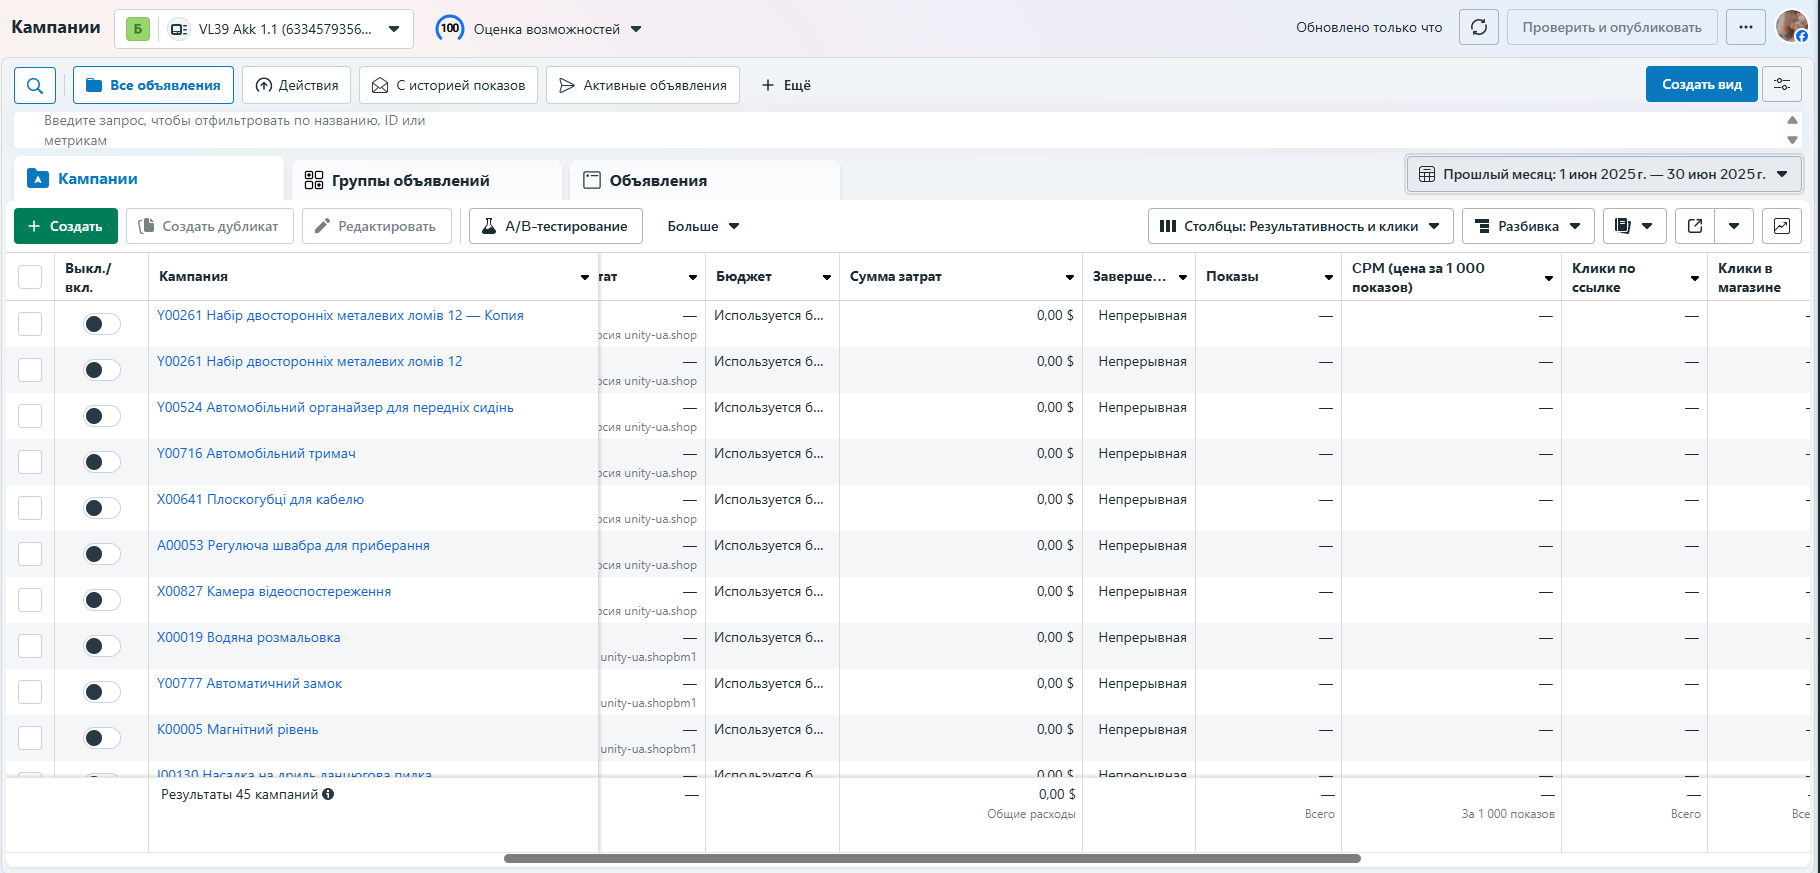The height and width of the screenshot is (873, 1820).
Task: Open the three-dots more options menu
Action: [x=1746, y=28]
